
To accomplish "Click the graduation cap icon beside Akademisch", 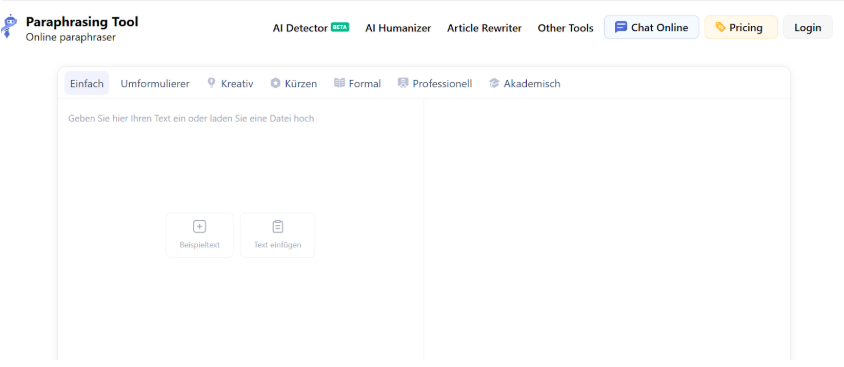I will click(494, 83).
